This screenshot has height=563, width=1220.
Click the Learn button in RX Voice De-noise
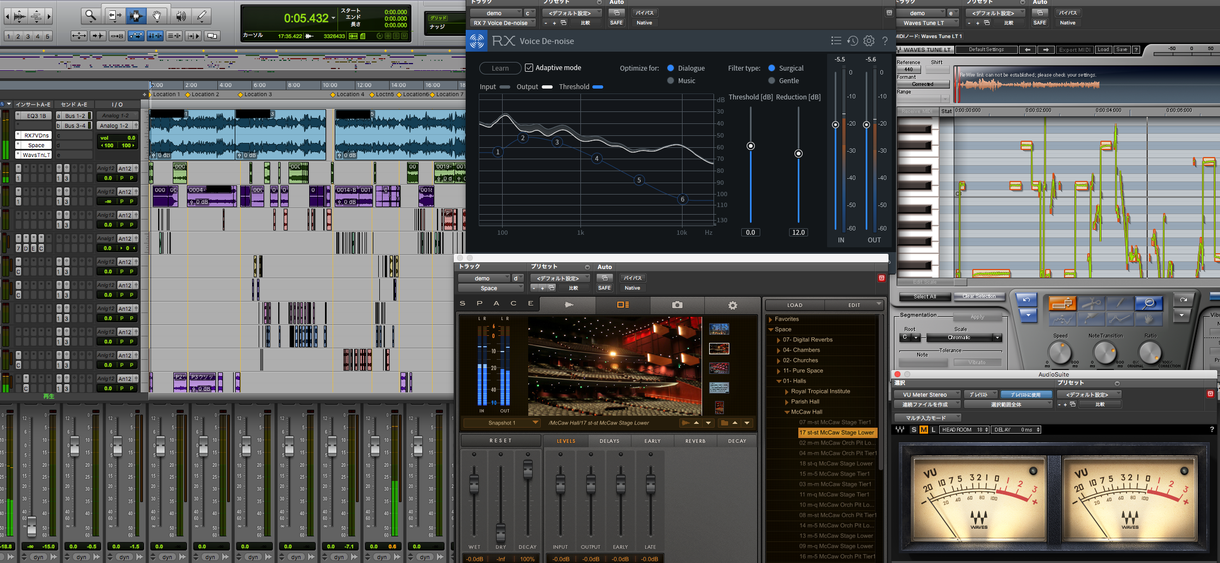[x=500, y=68]
